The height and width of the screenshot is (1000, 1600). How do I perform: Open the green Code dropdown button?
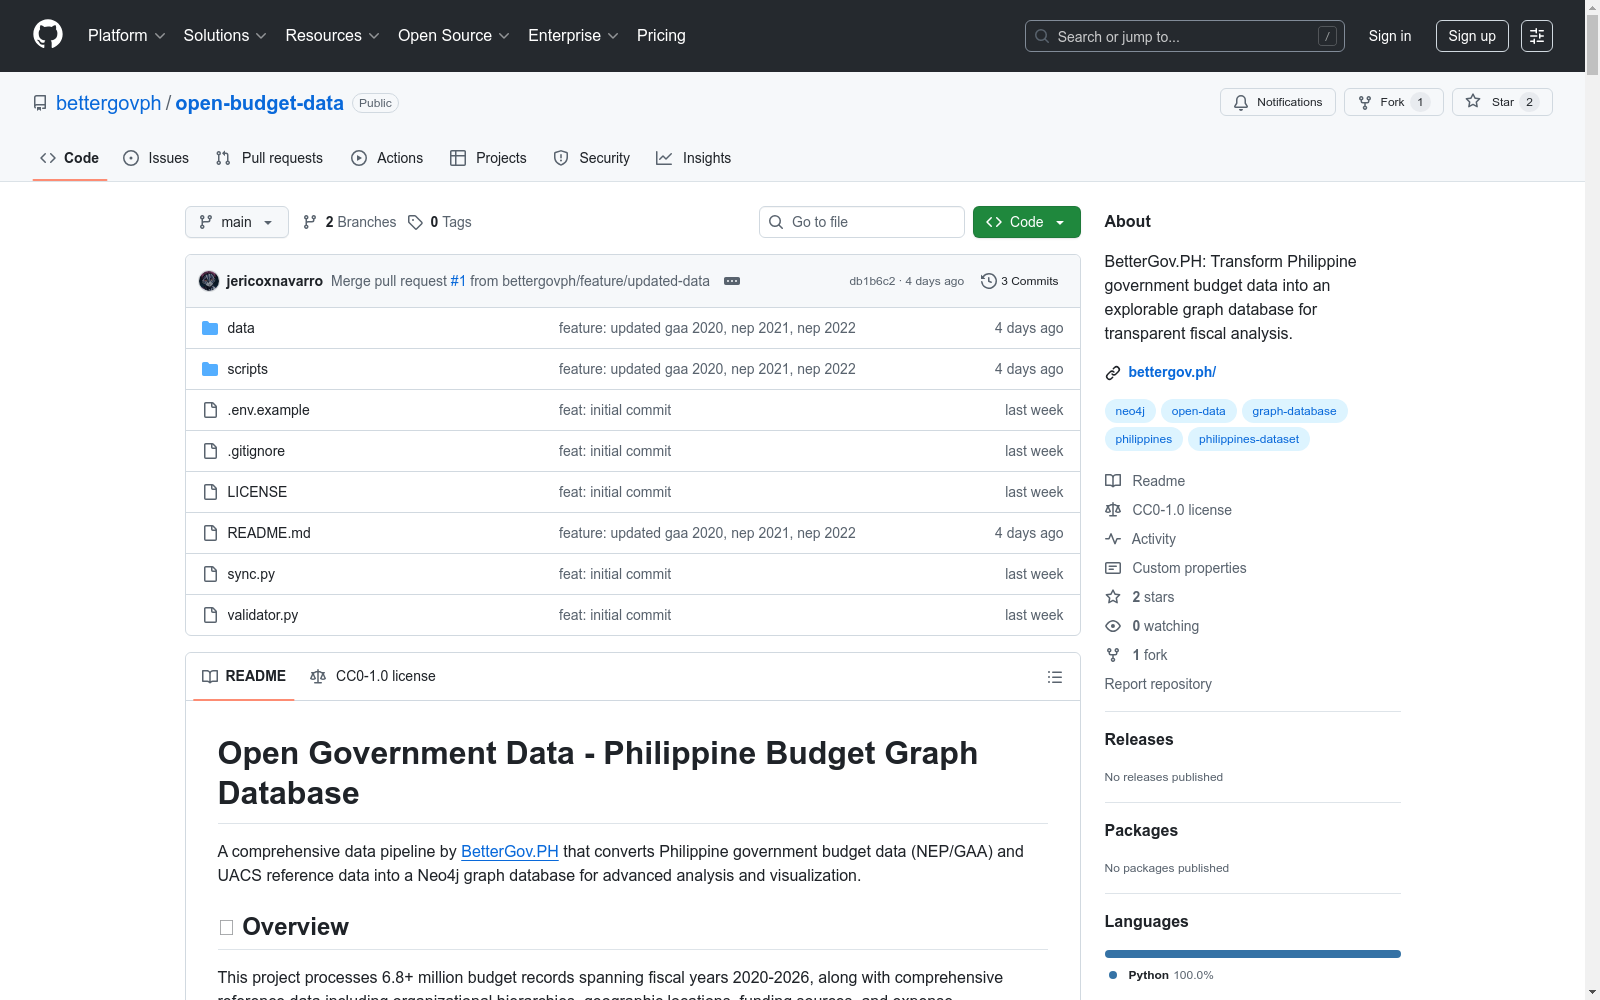point(1026,222)
